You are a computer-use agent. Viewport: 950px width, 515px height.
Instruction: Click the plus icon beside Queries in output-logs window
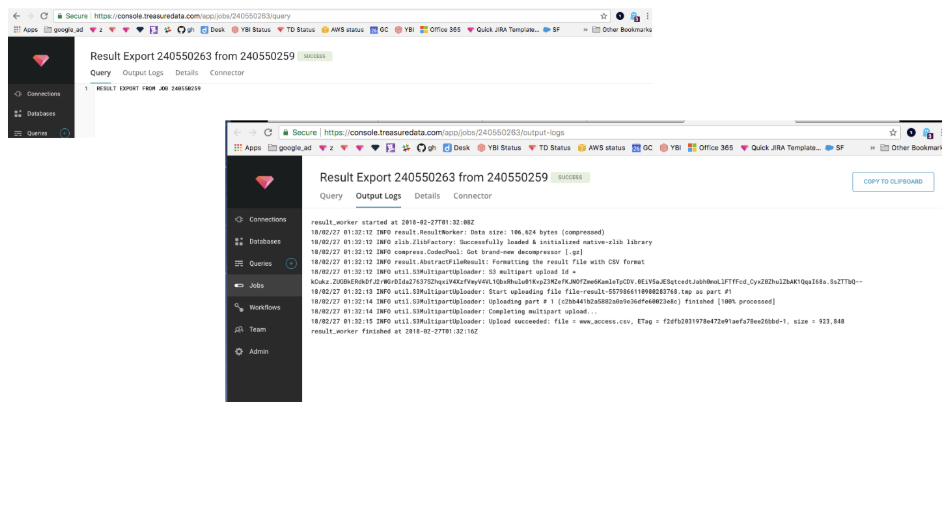coord(291,263)
